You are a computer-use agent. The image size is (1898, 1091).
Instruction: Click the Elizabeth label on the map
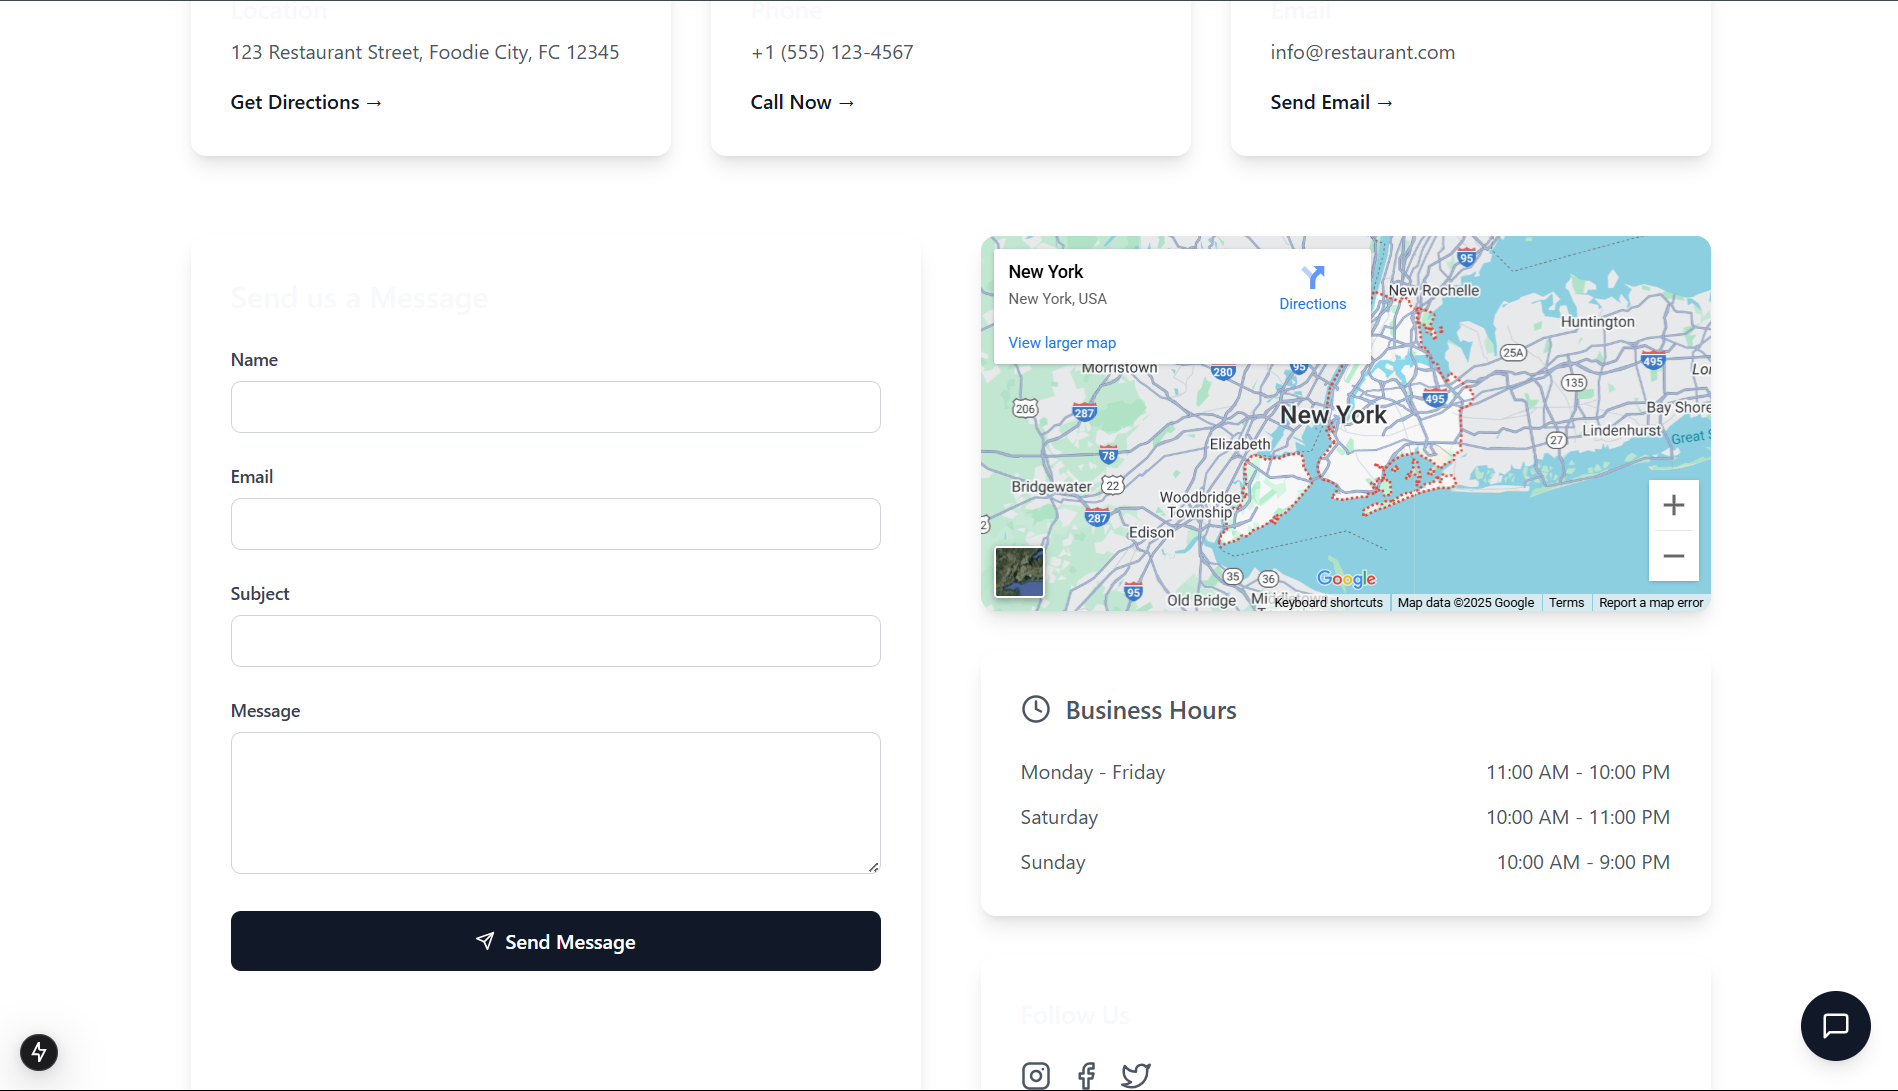tap(1240, 444)
